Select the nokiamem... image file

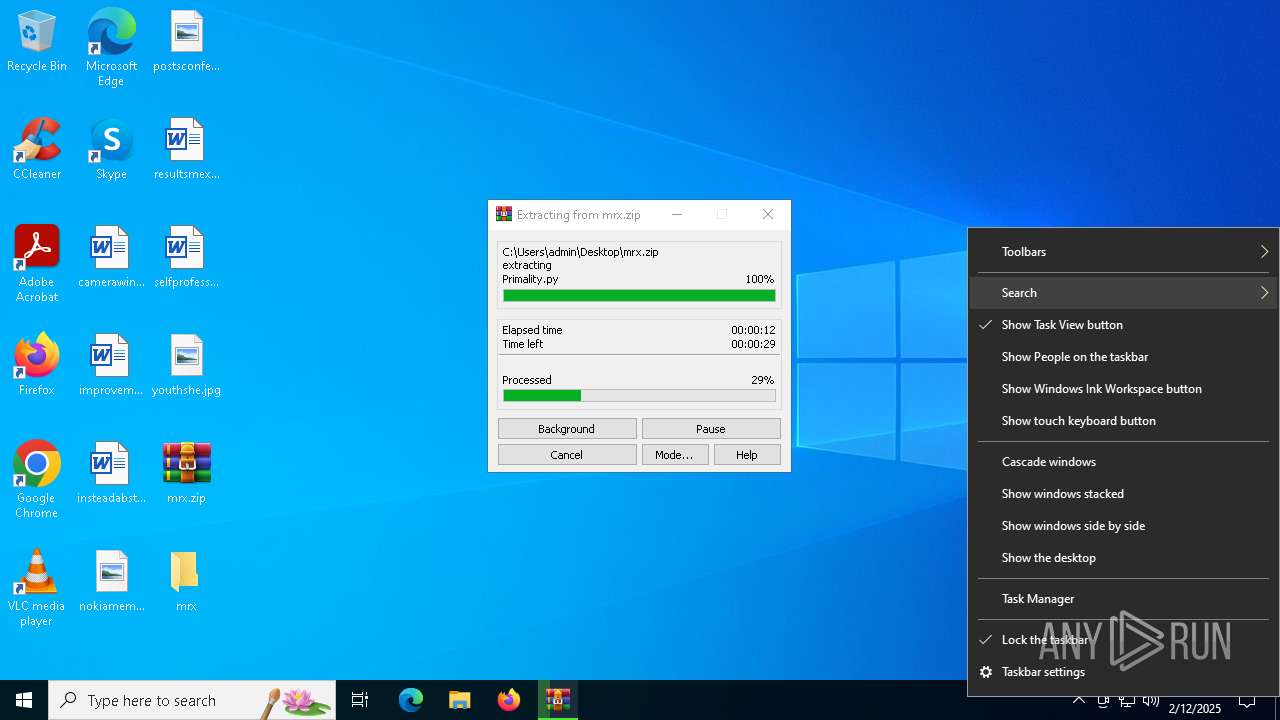pyautogui.click(x=111, y=582)
